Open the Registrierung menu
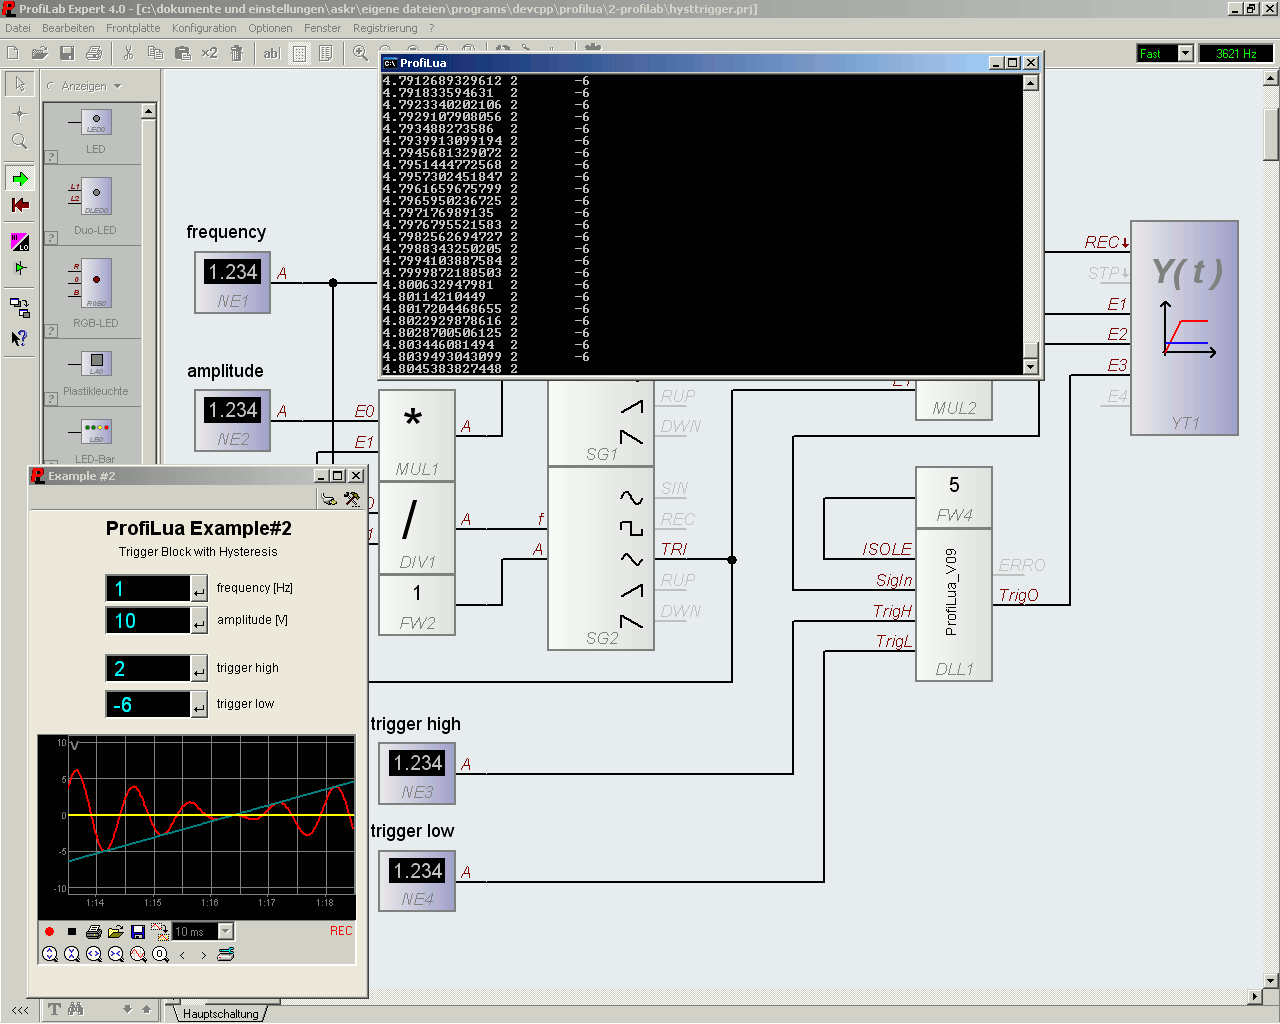Viewport: 1280px width, 1024px height. [x=385, y=28]
